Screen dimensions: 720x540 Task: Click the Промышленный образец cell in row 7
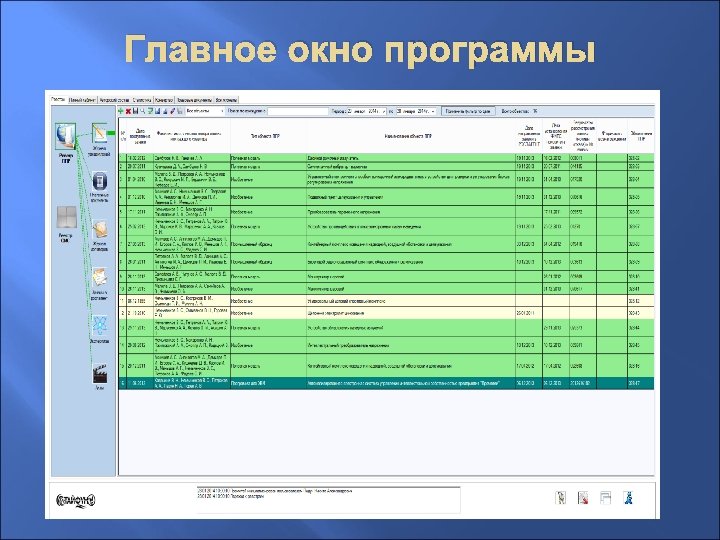click(268, 244)
